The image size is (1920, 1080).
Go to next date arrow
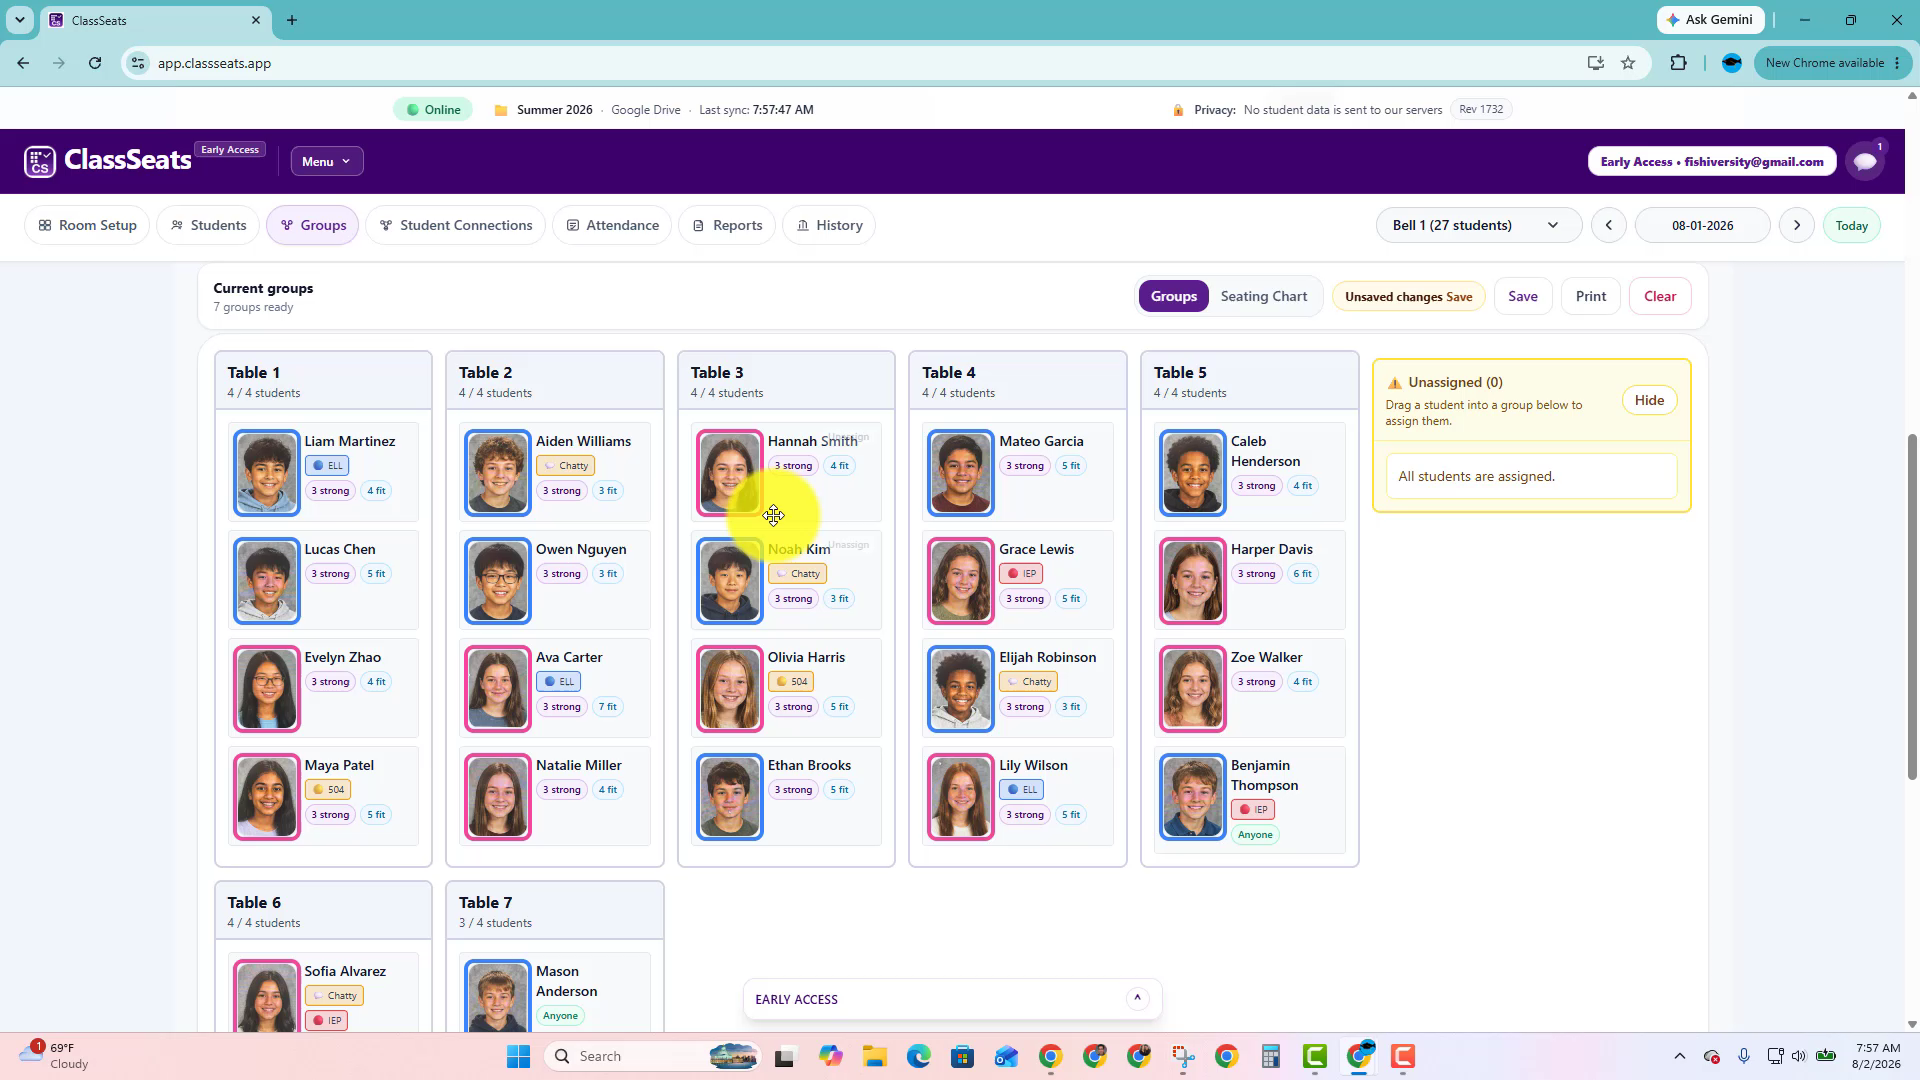[1797, 225]
